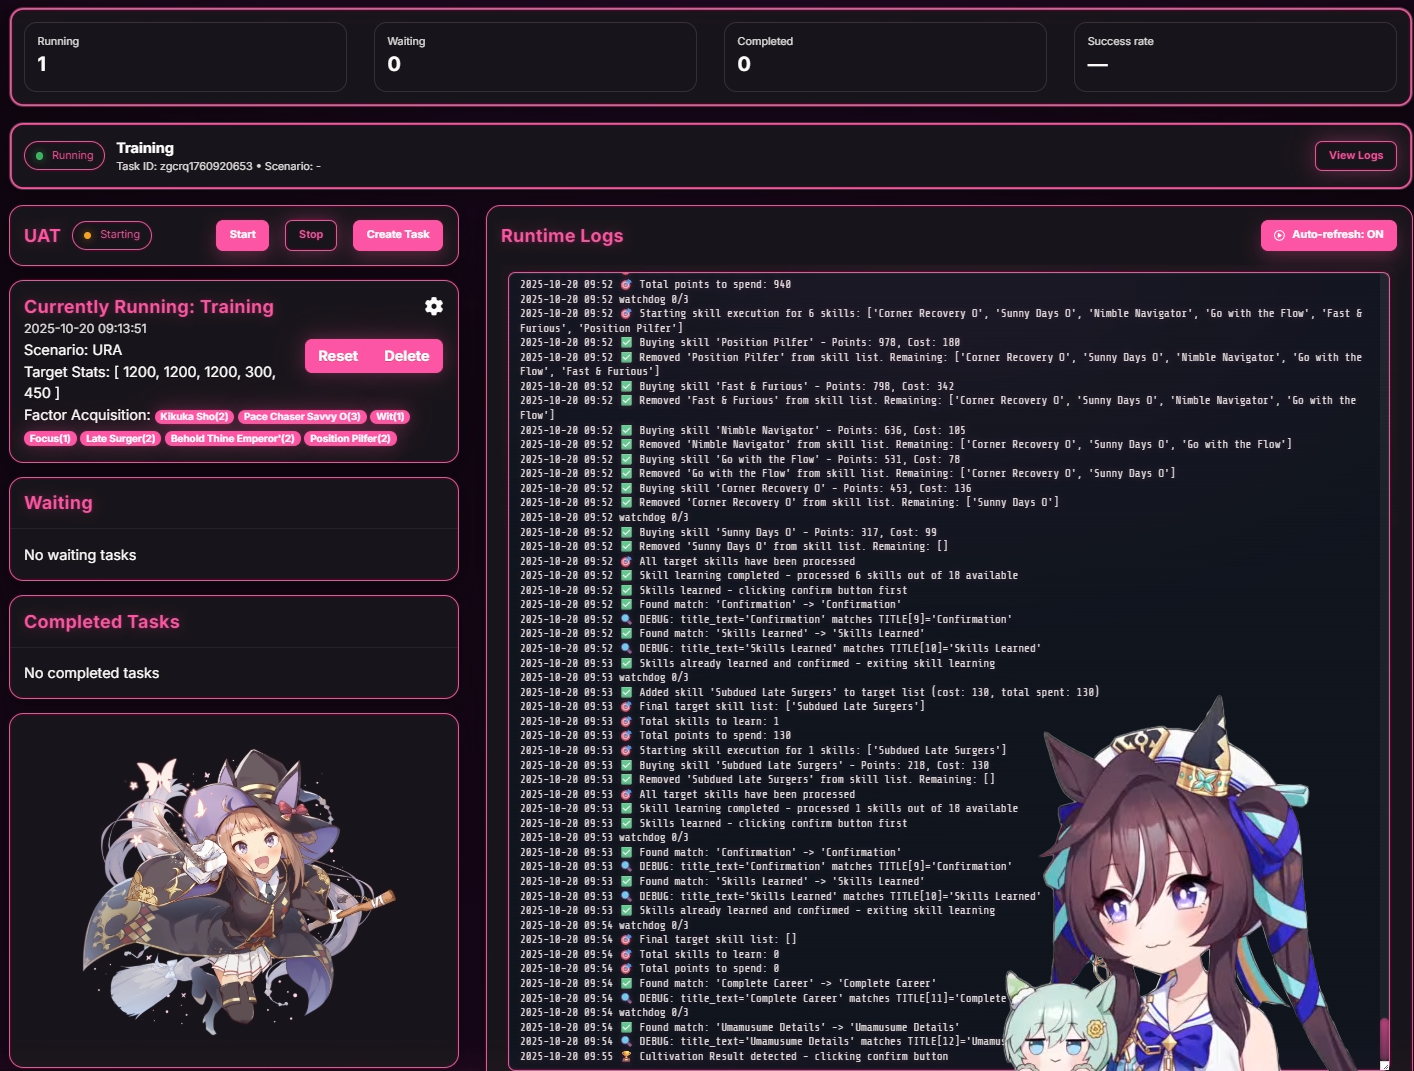This screenshot has height=1071, width=1414.
Task: Select the Focus(1) factor tag
Action: (x=50, y=439)
